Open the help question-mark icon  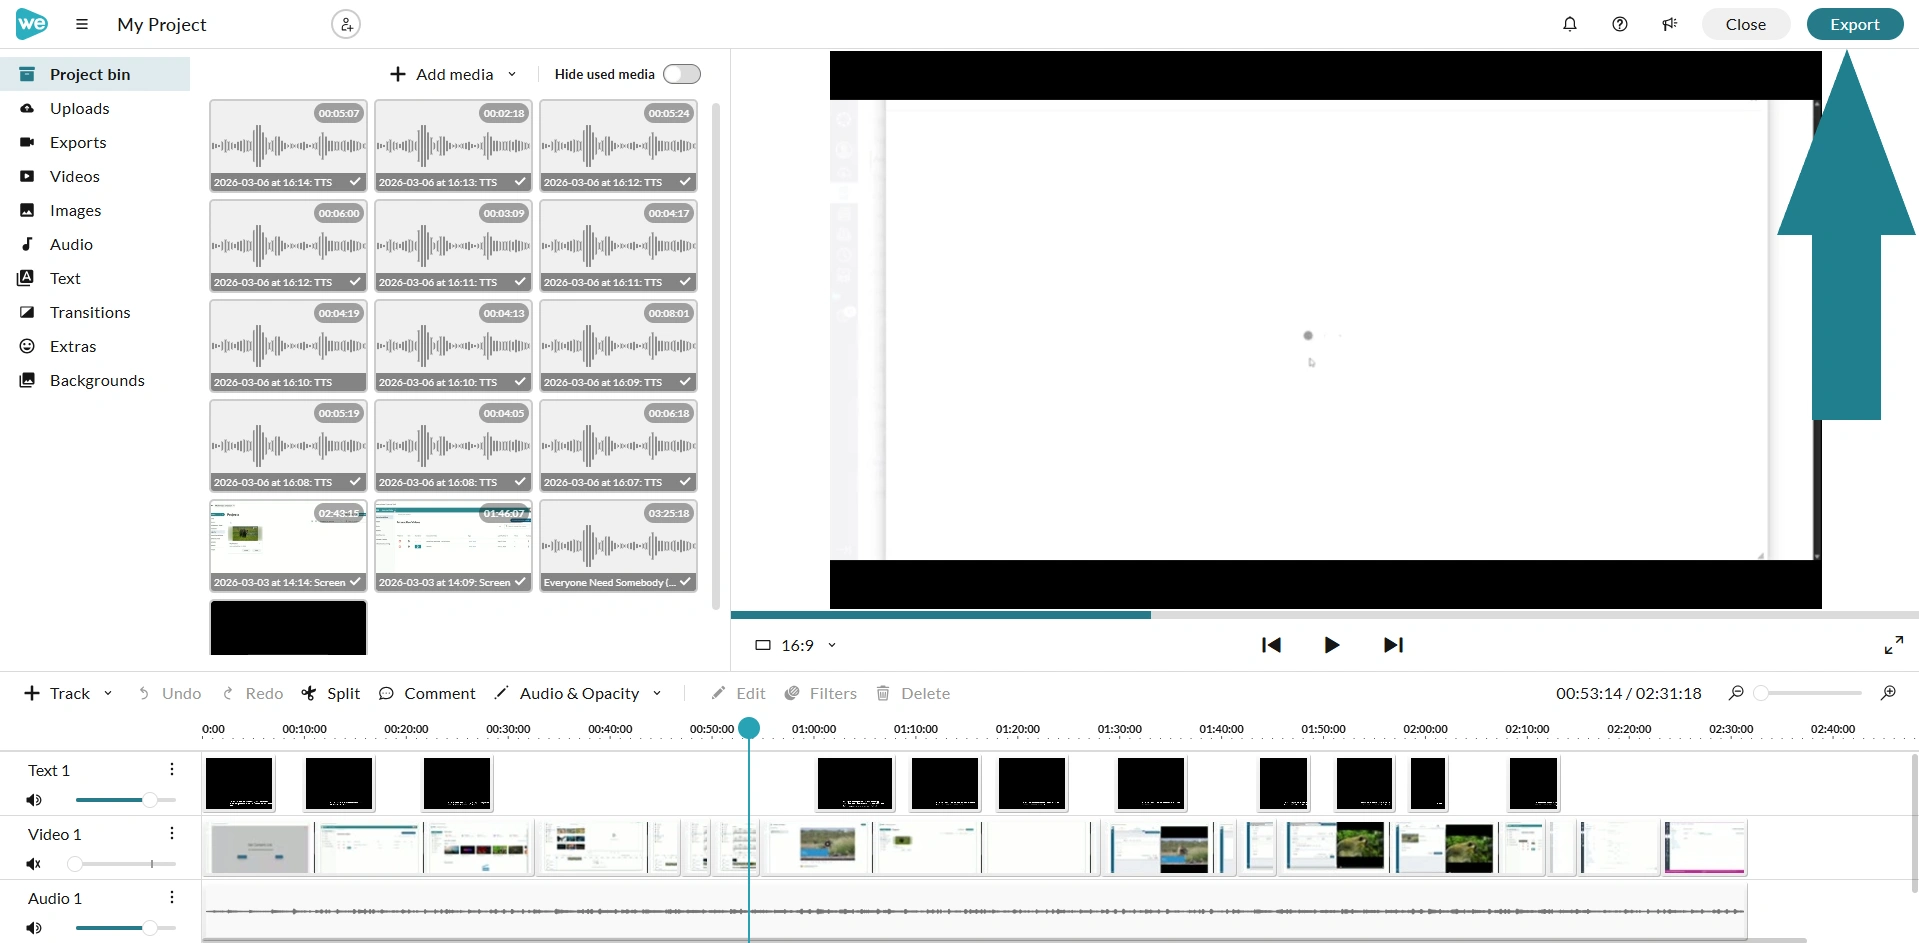point(1620,24)
